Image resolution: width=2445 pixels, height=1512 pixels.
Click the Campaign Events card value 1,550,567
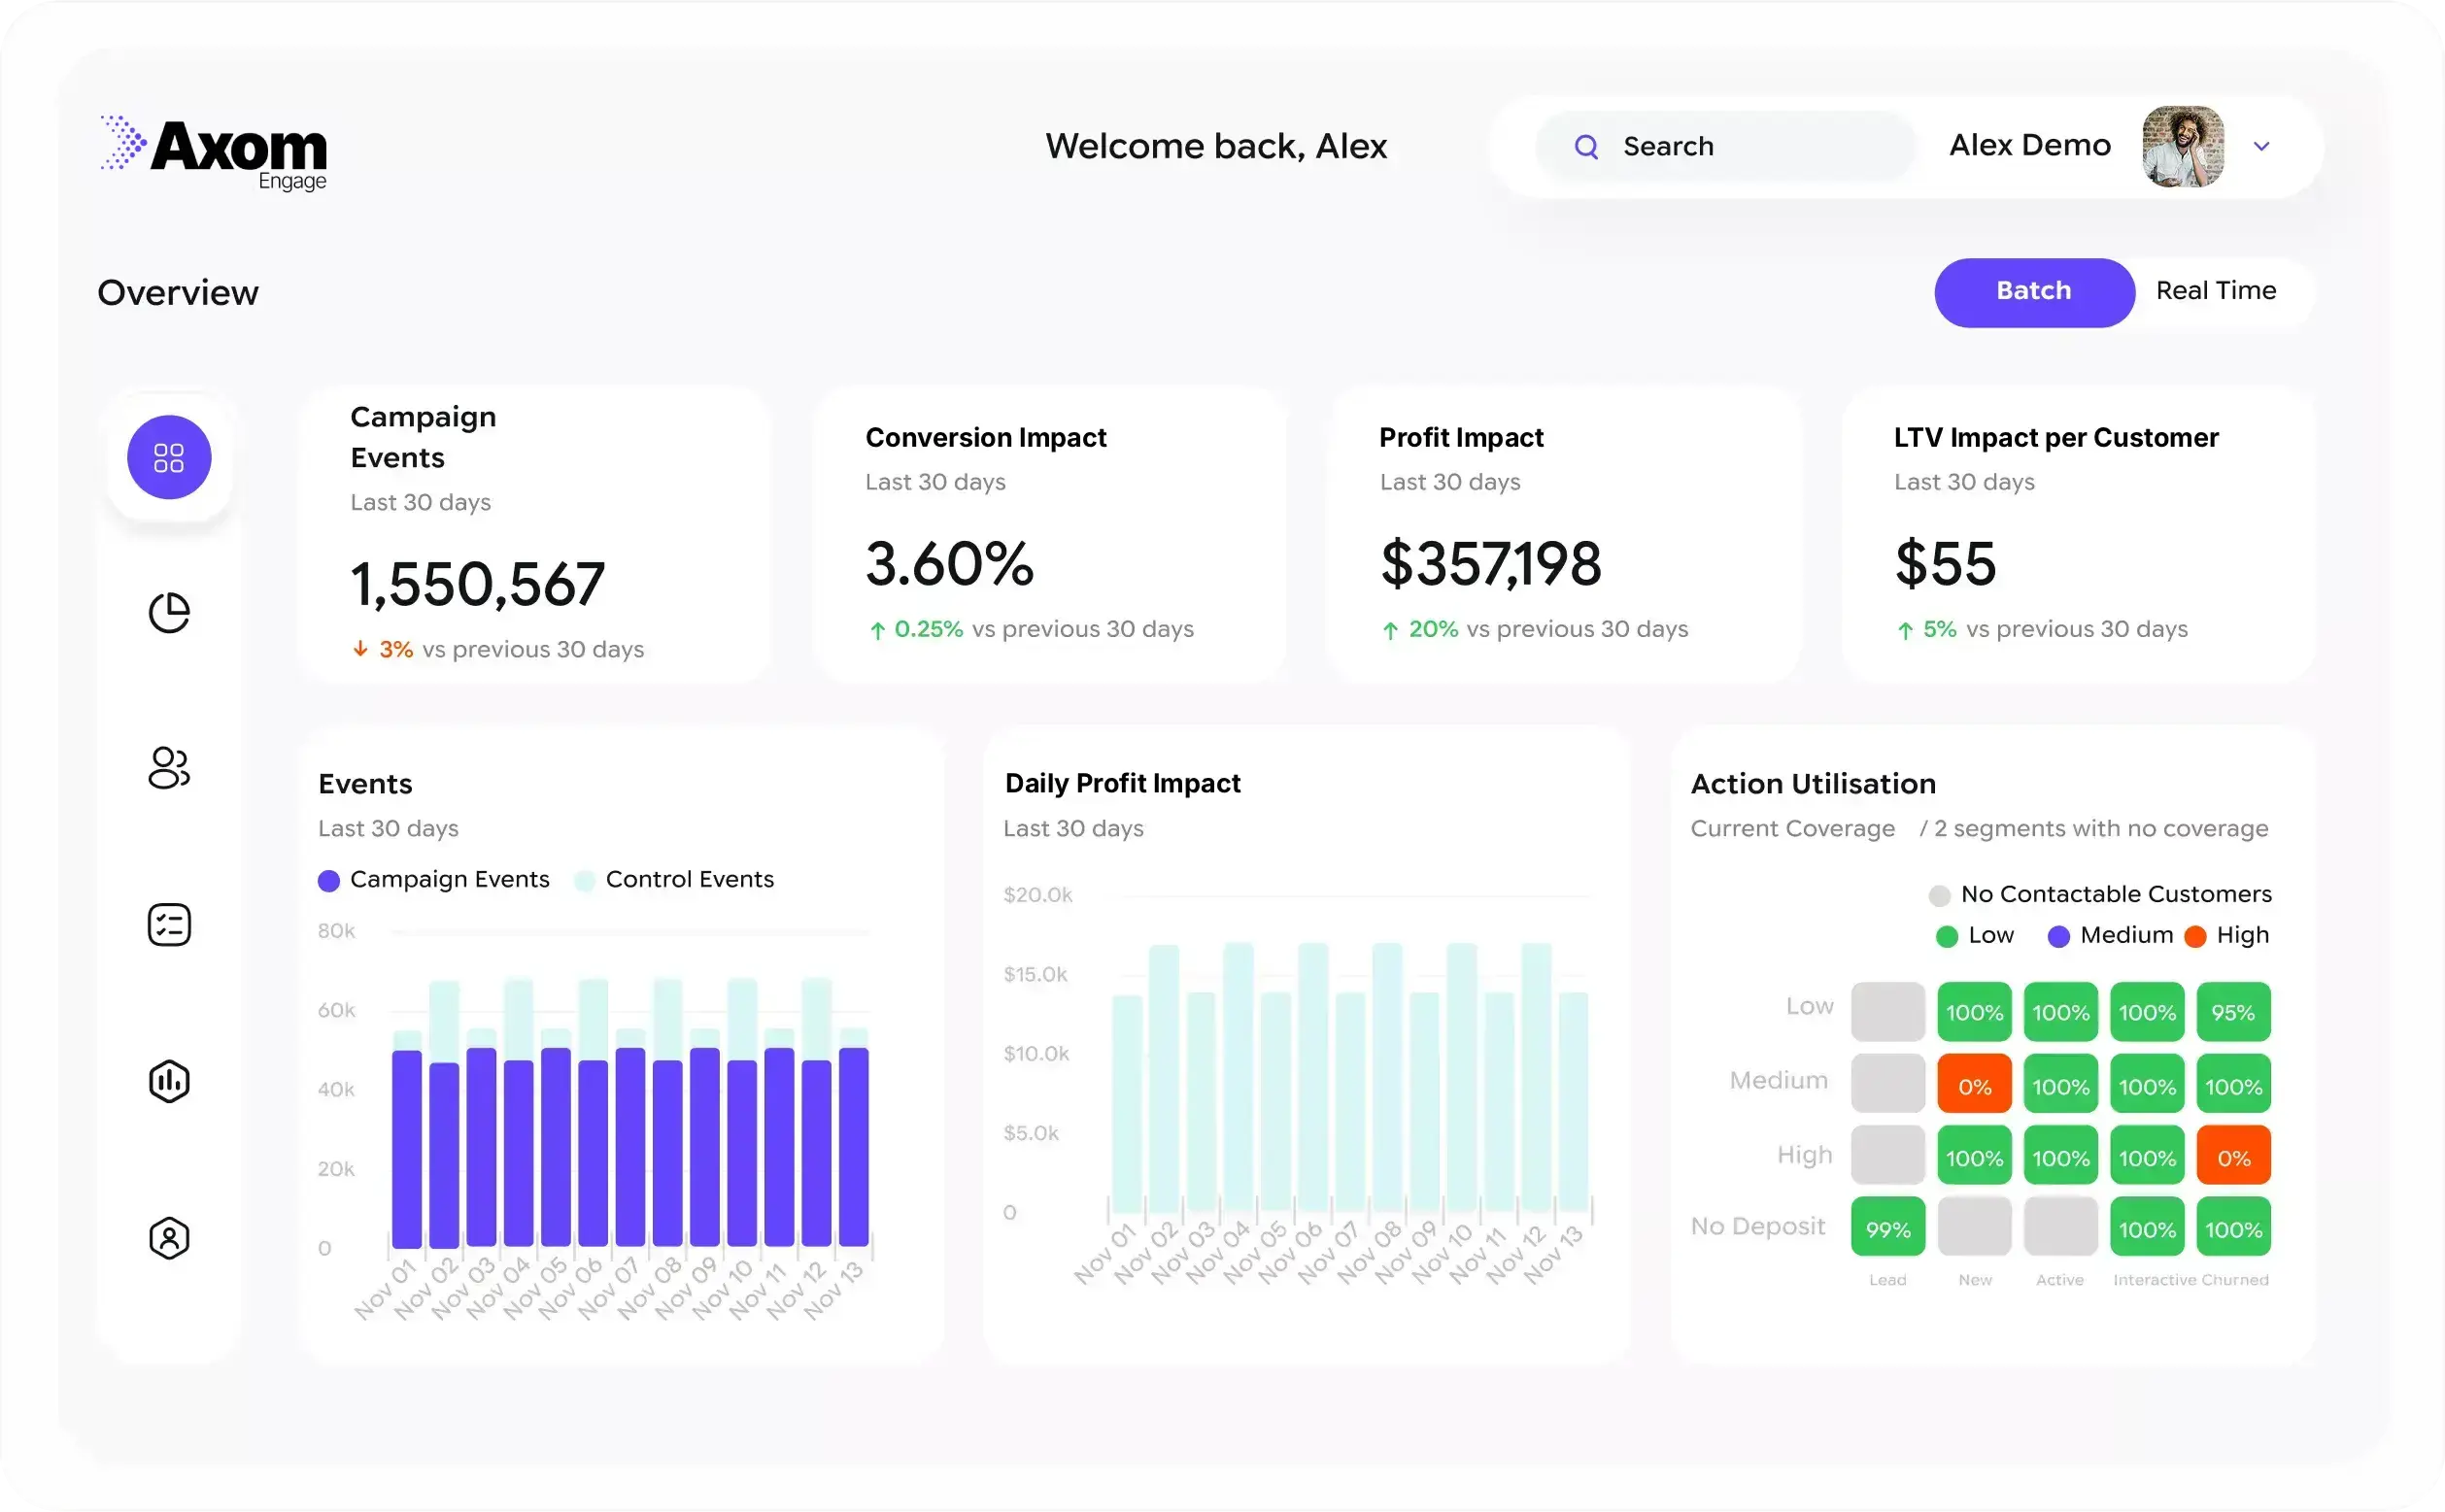[478, 584]
